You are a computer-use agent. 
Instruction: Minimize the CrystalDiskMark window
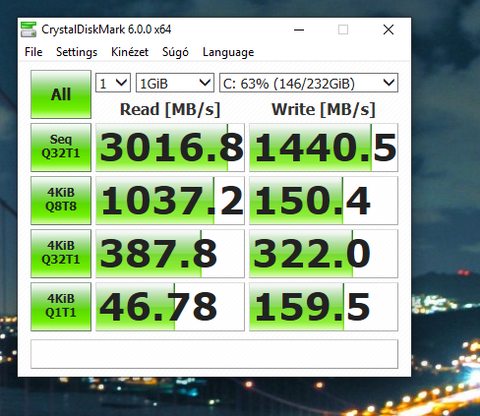coord(299,30)
